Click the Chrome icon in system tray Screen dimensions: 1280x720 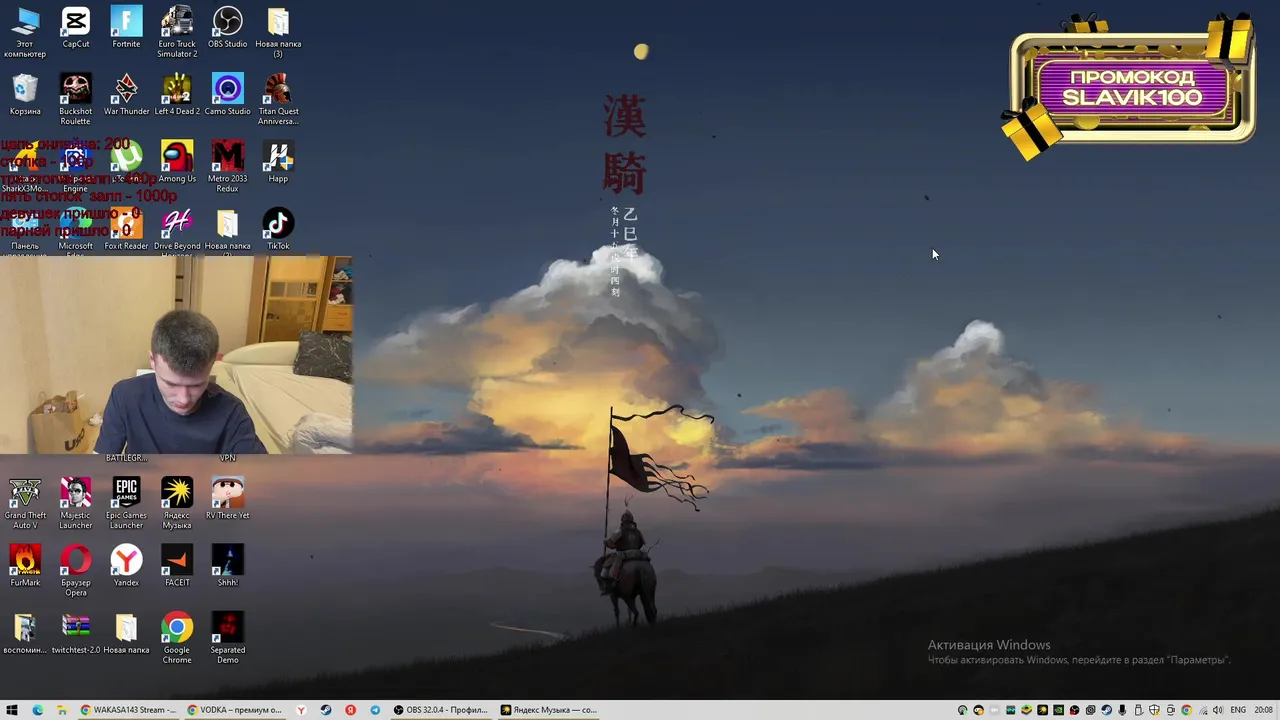tap(1186, 710)
